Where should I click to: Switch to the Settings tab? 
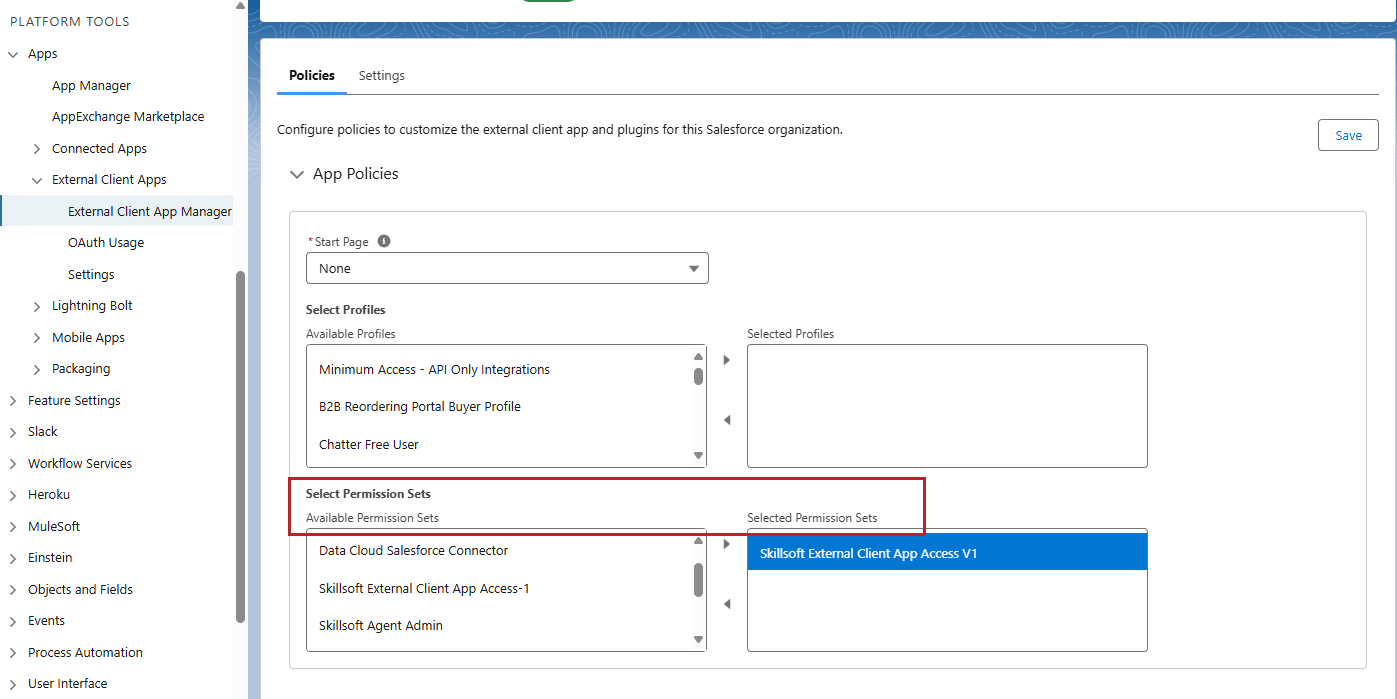382,76
